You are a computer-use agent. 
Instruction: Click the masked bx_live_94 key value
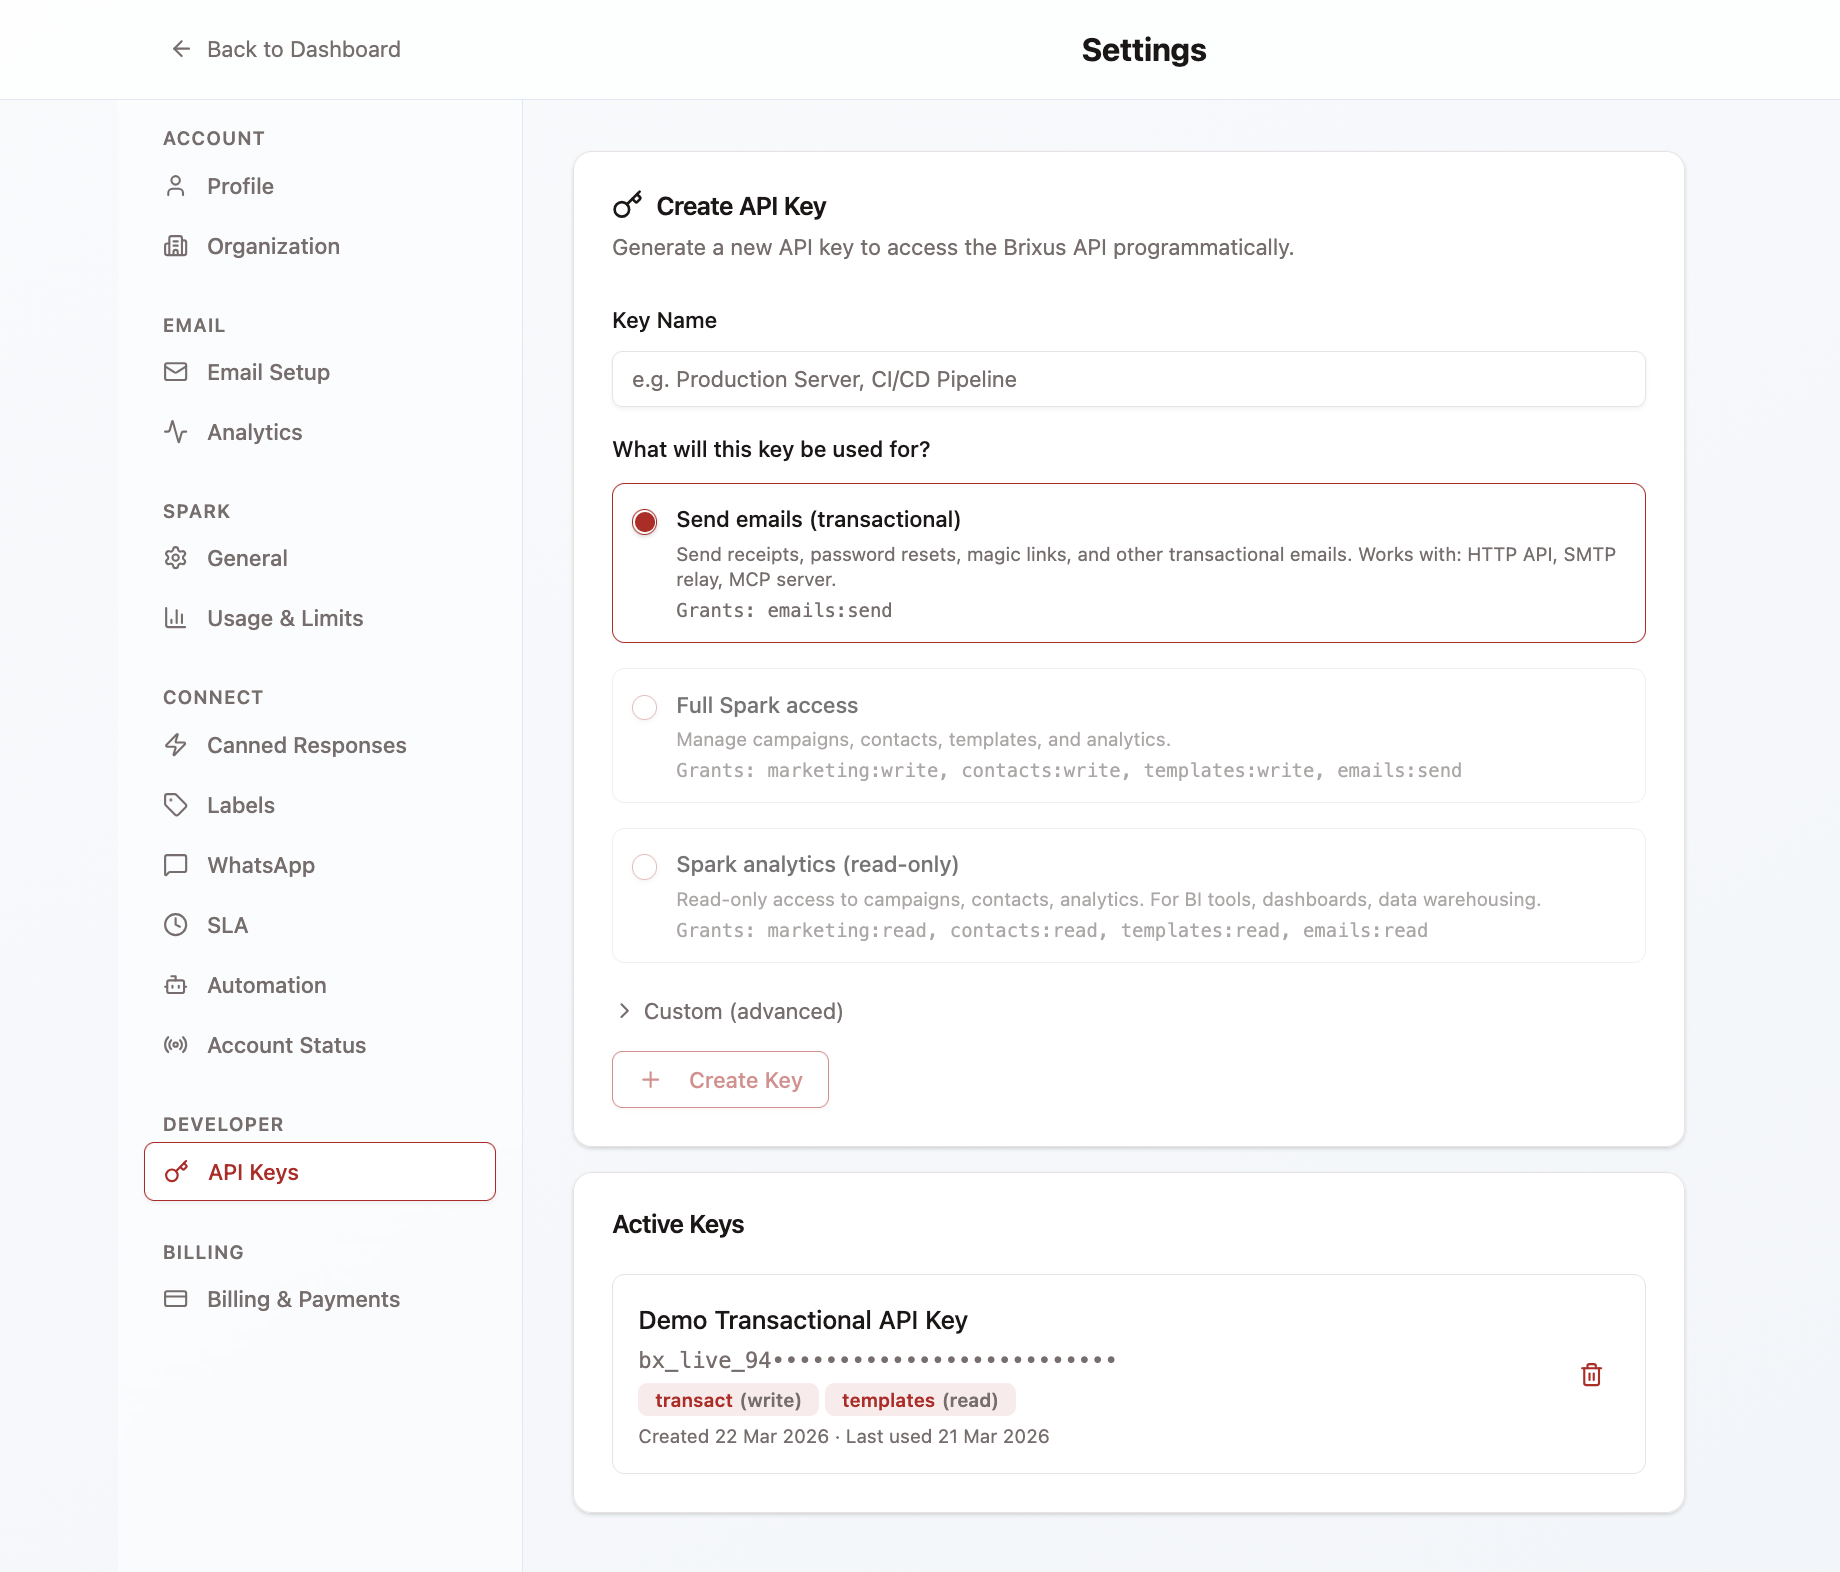pyautogui.click(x=877, y=1360)
